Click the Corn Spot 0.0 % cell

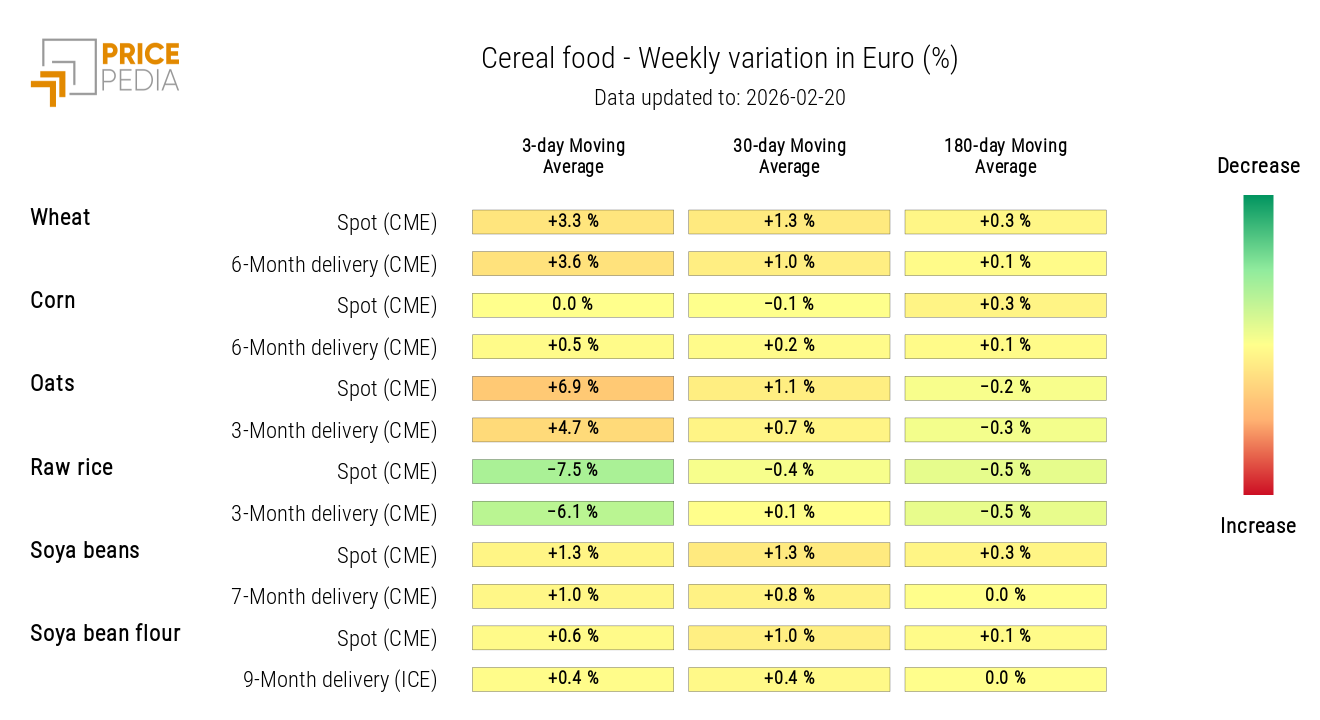573,305
